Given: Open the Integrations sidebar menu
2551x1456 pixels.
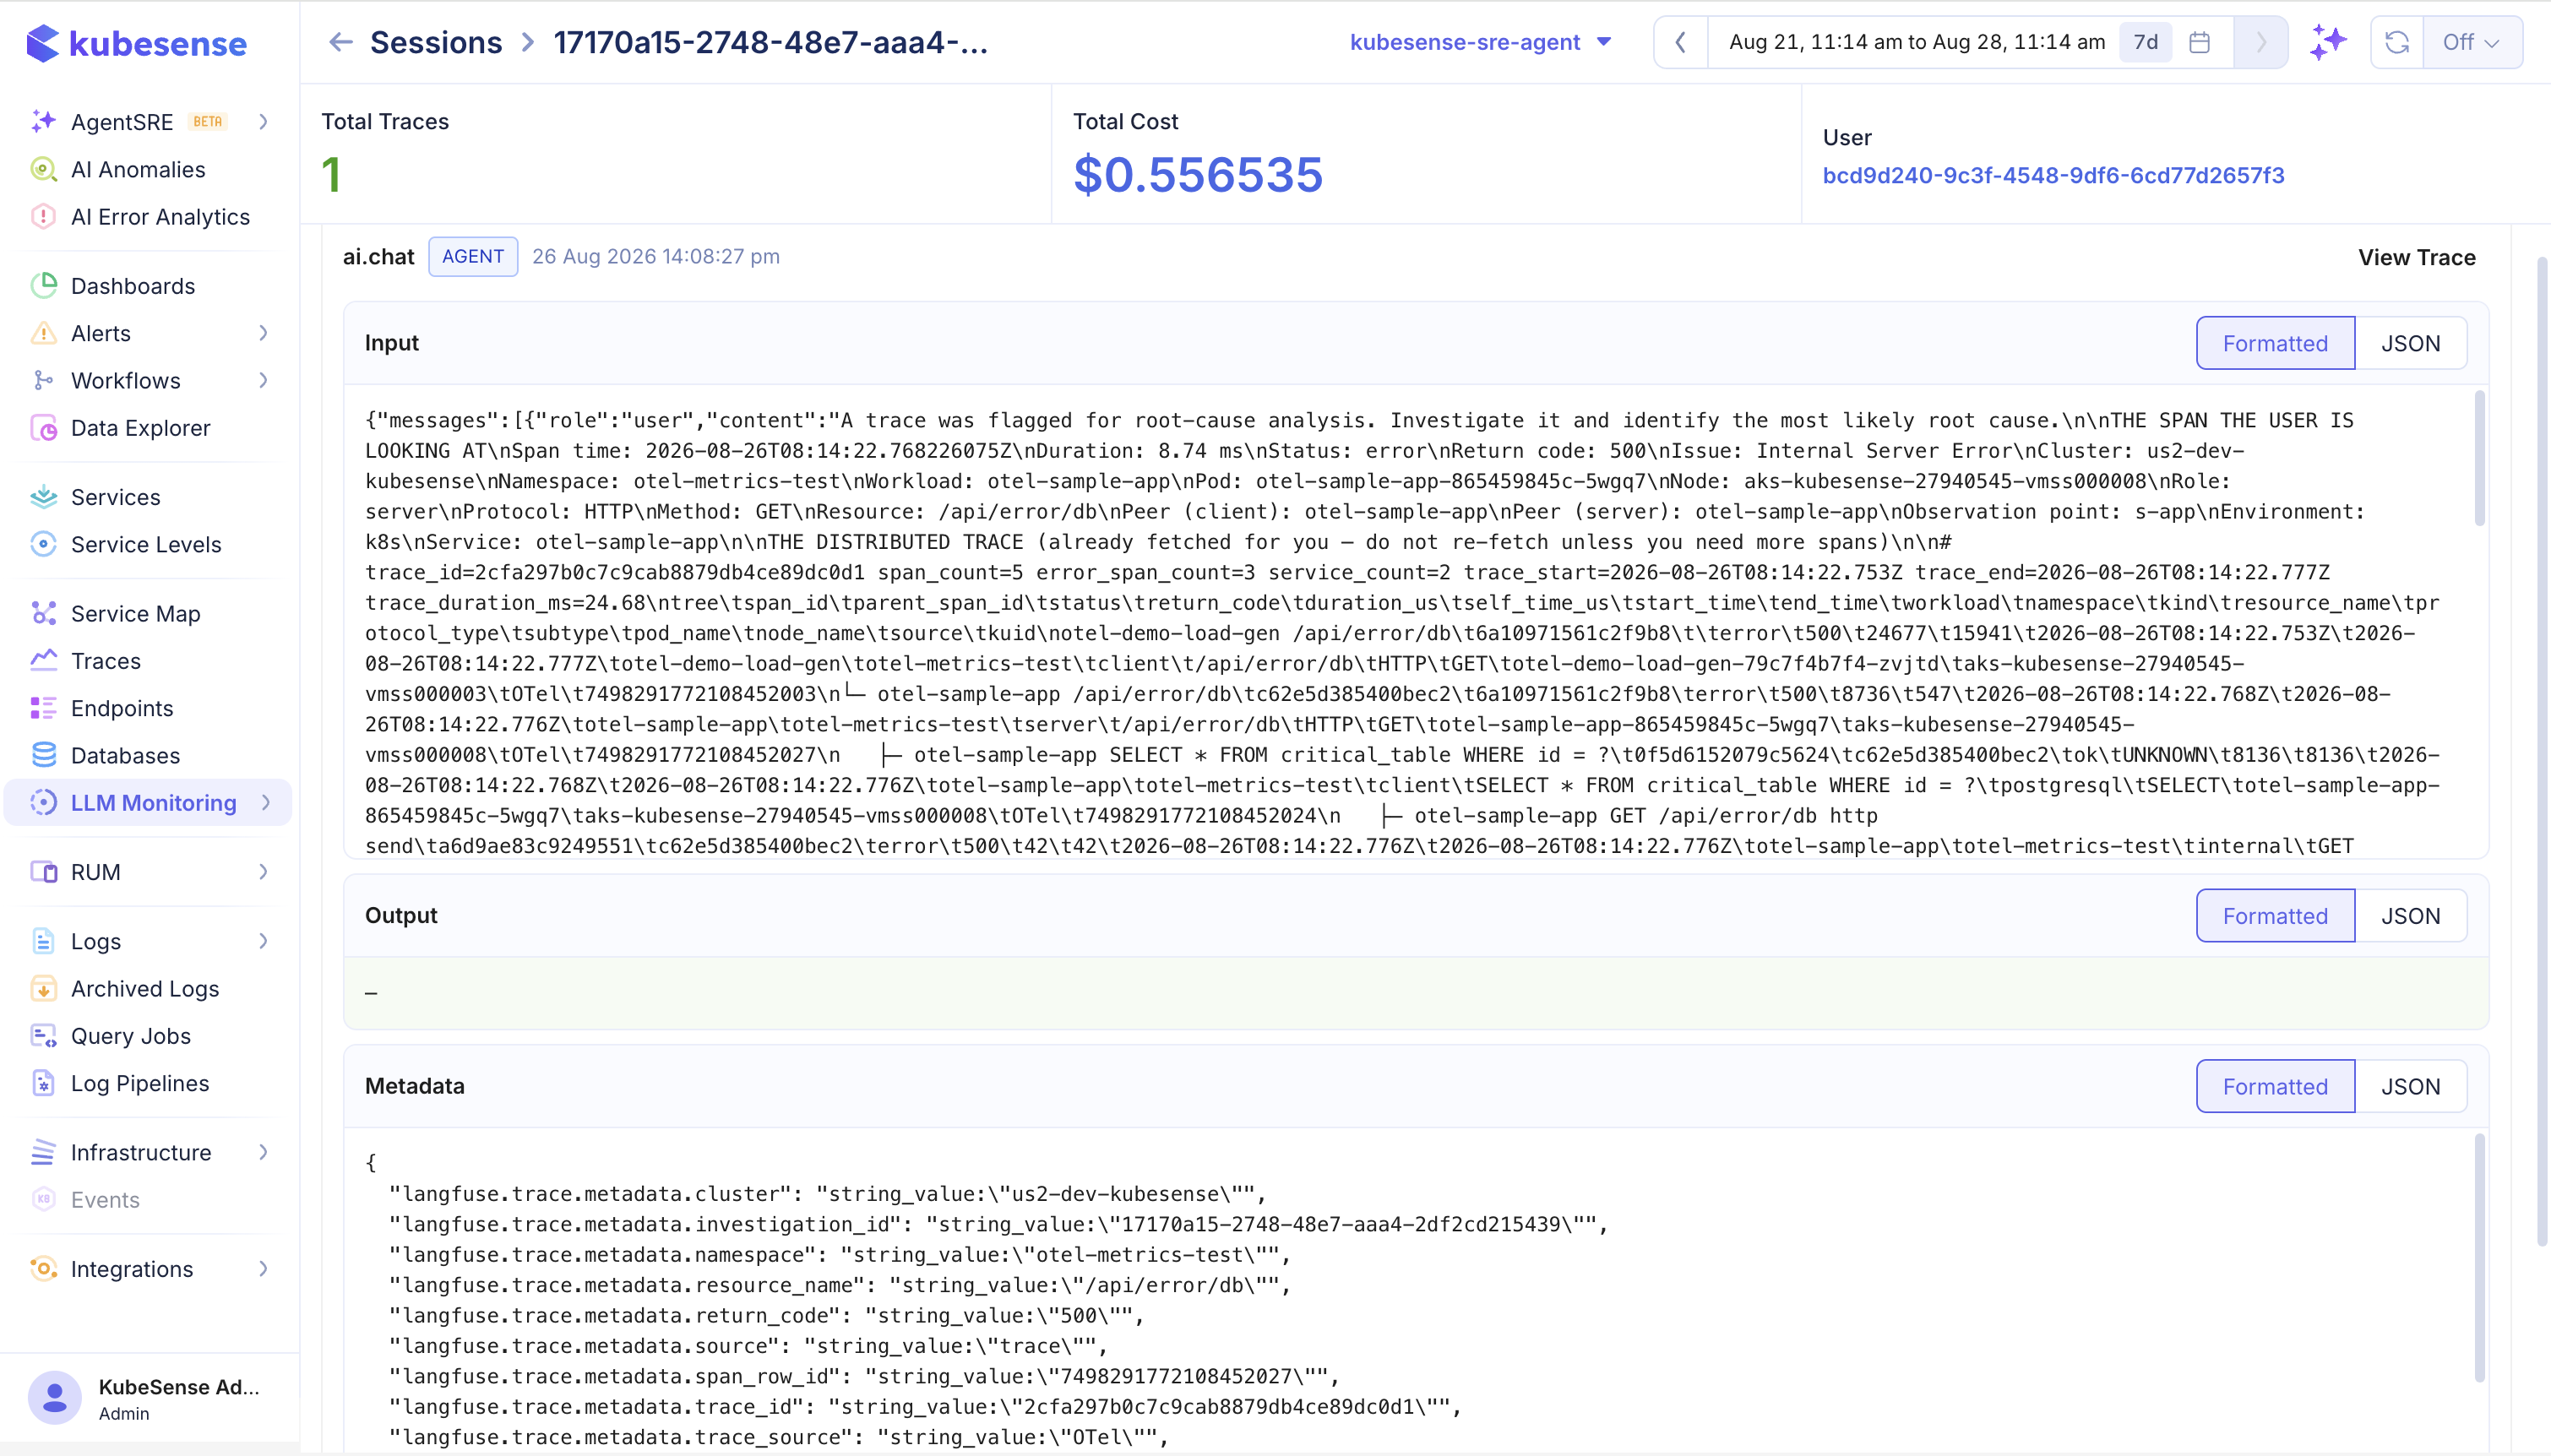Looking at the screenshot, I should [150, 1269].
